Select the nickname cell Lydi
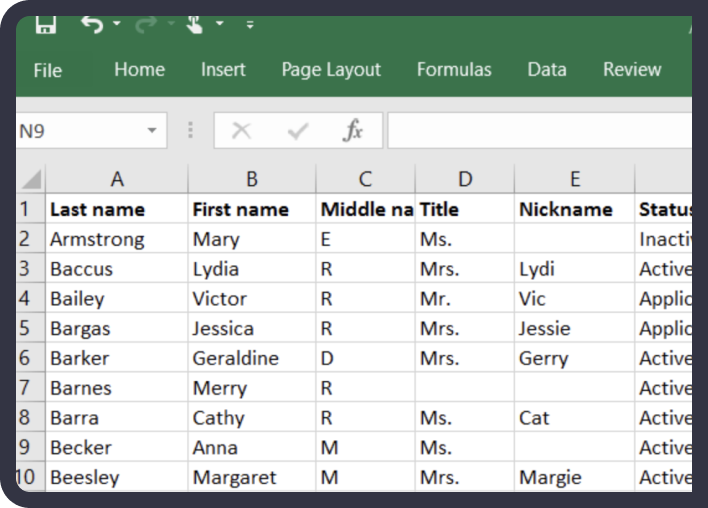 point(574,269)
